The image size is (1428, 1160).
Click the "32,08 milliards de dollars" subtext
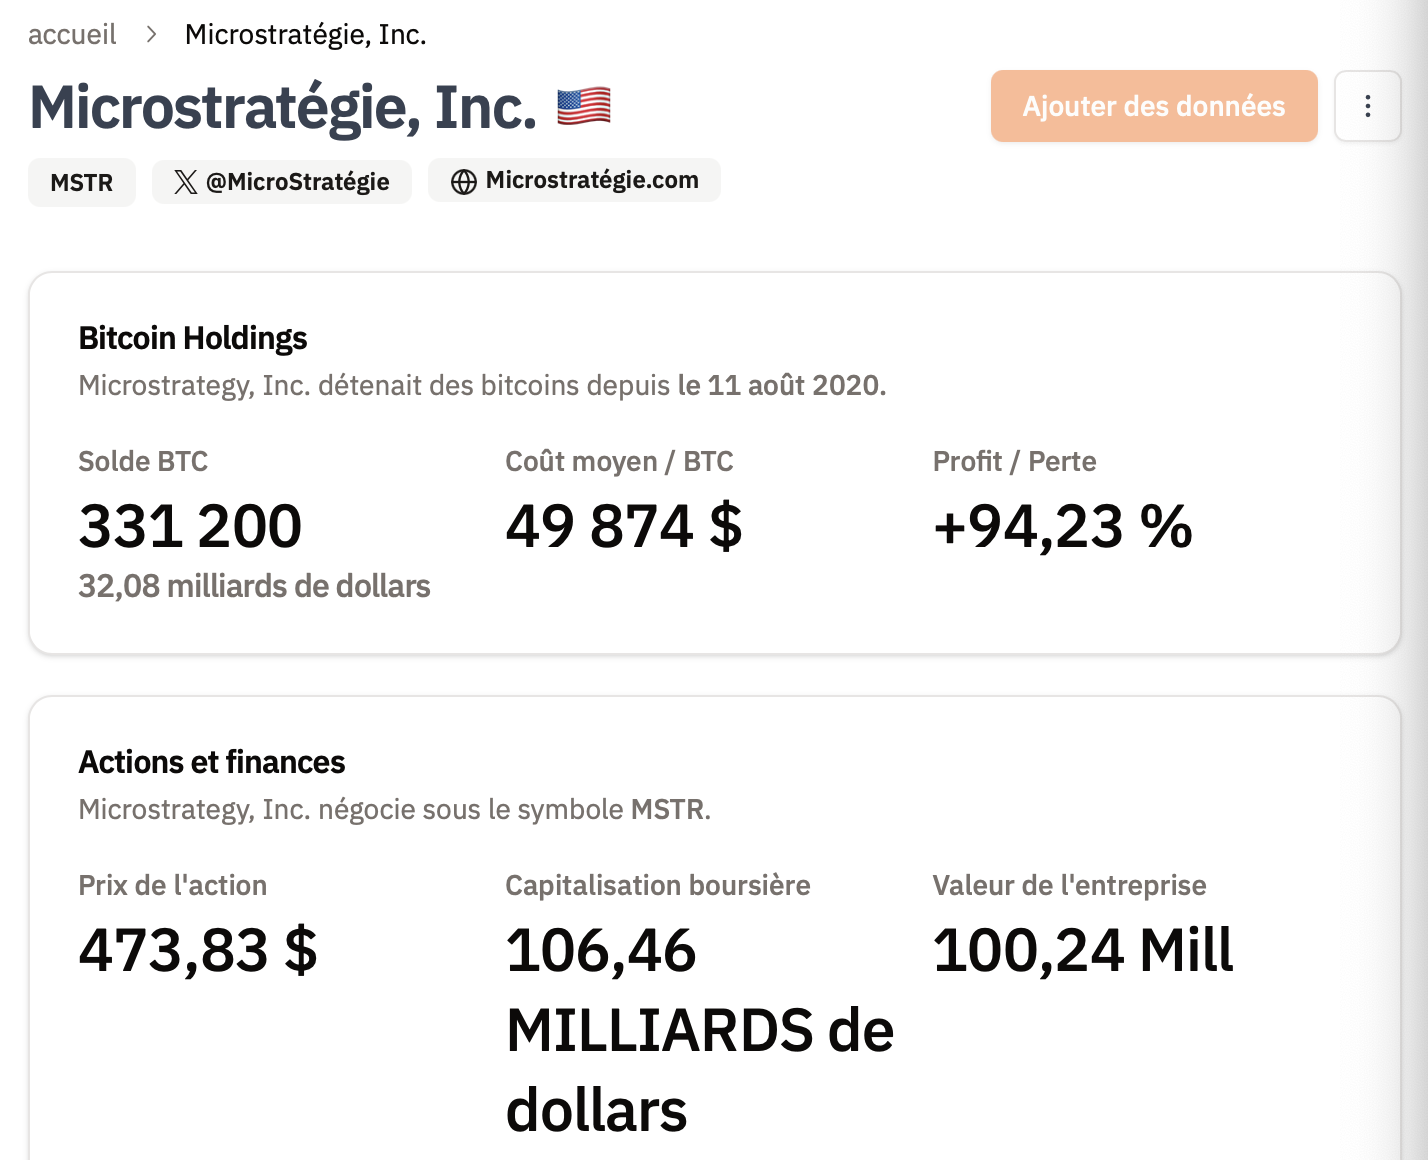(x=254, y=586)
